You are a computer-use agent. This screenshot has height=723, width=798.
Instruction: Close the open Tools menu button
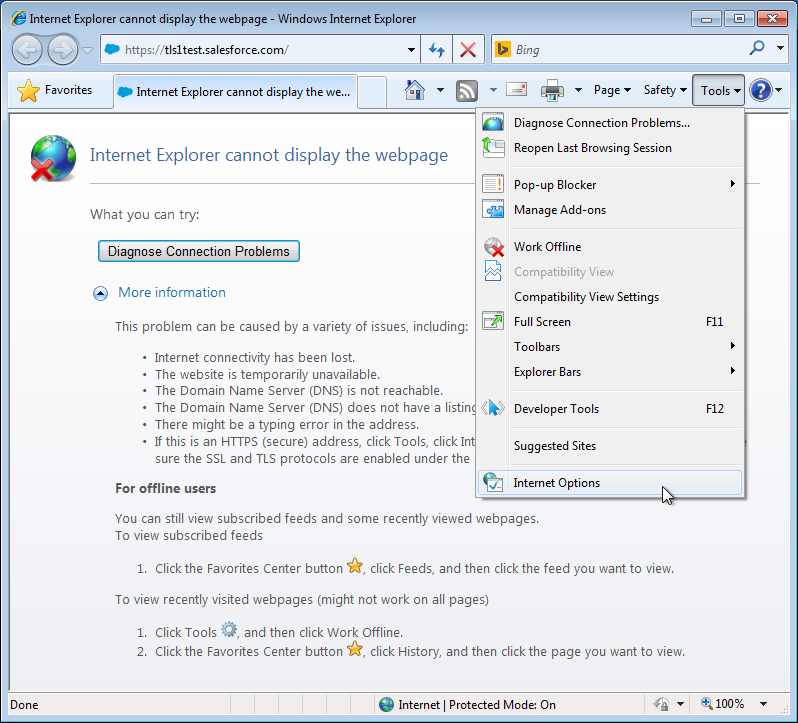click(x=718, y=91)
